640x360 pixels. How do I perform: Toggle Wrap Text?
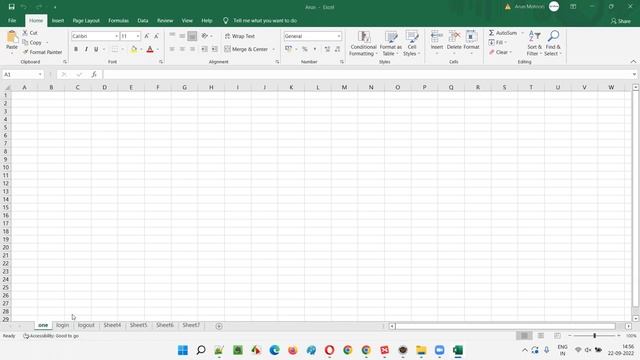click(240, 36)
